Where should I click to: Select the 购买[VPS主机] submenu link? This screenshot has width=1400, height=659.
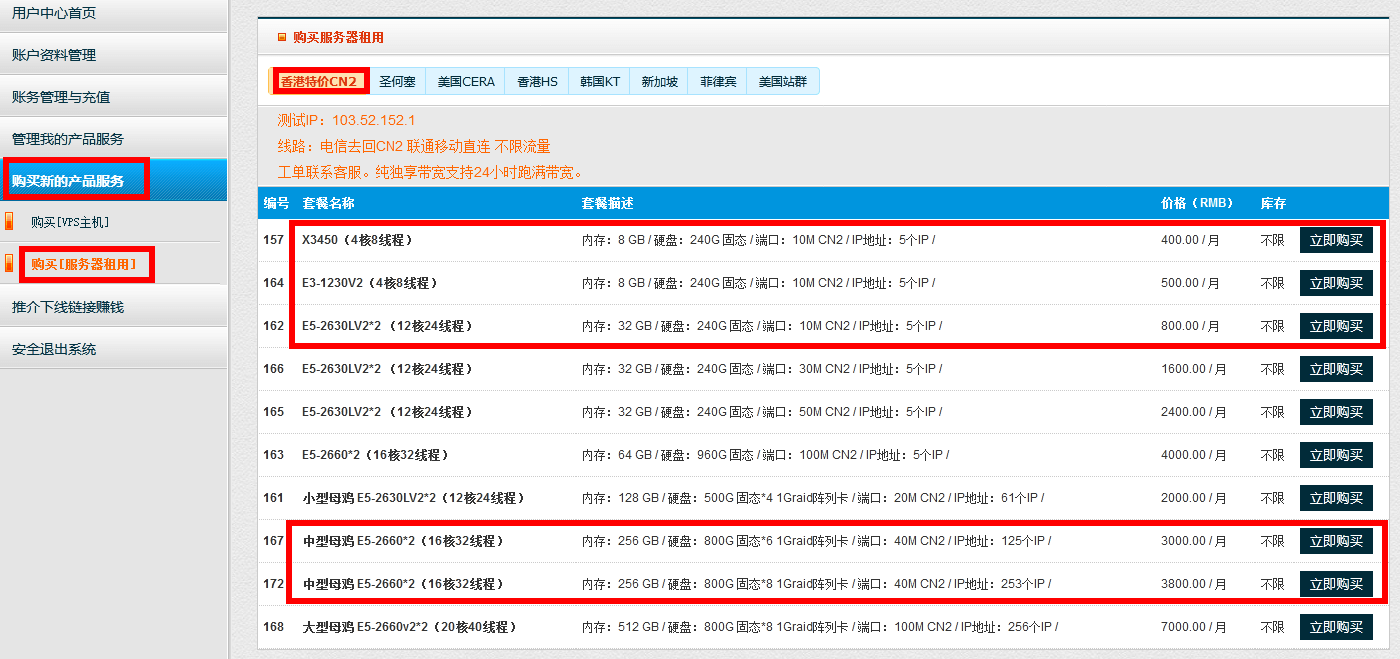coord(70,222)
